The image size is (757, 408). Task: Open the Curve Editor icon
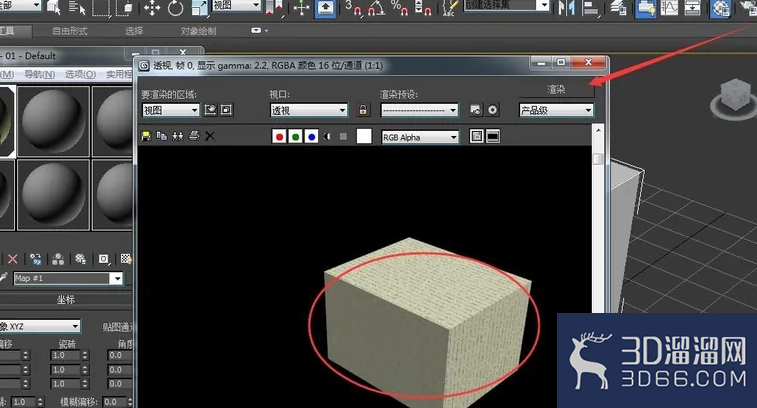pyautogui.click(x=669, y=8)
